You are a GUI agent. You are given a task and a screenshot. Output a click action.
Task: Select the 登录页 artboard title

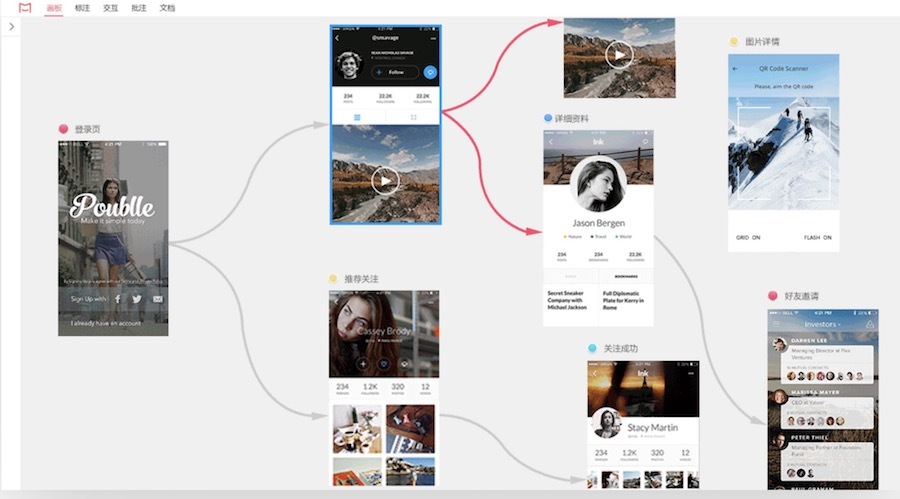[x=87, y=129]
